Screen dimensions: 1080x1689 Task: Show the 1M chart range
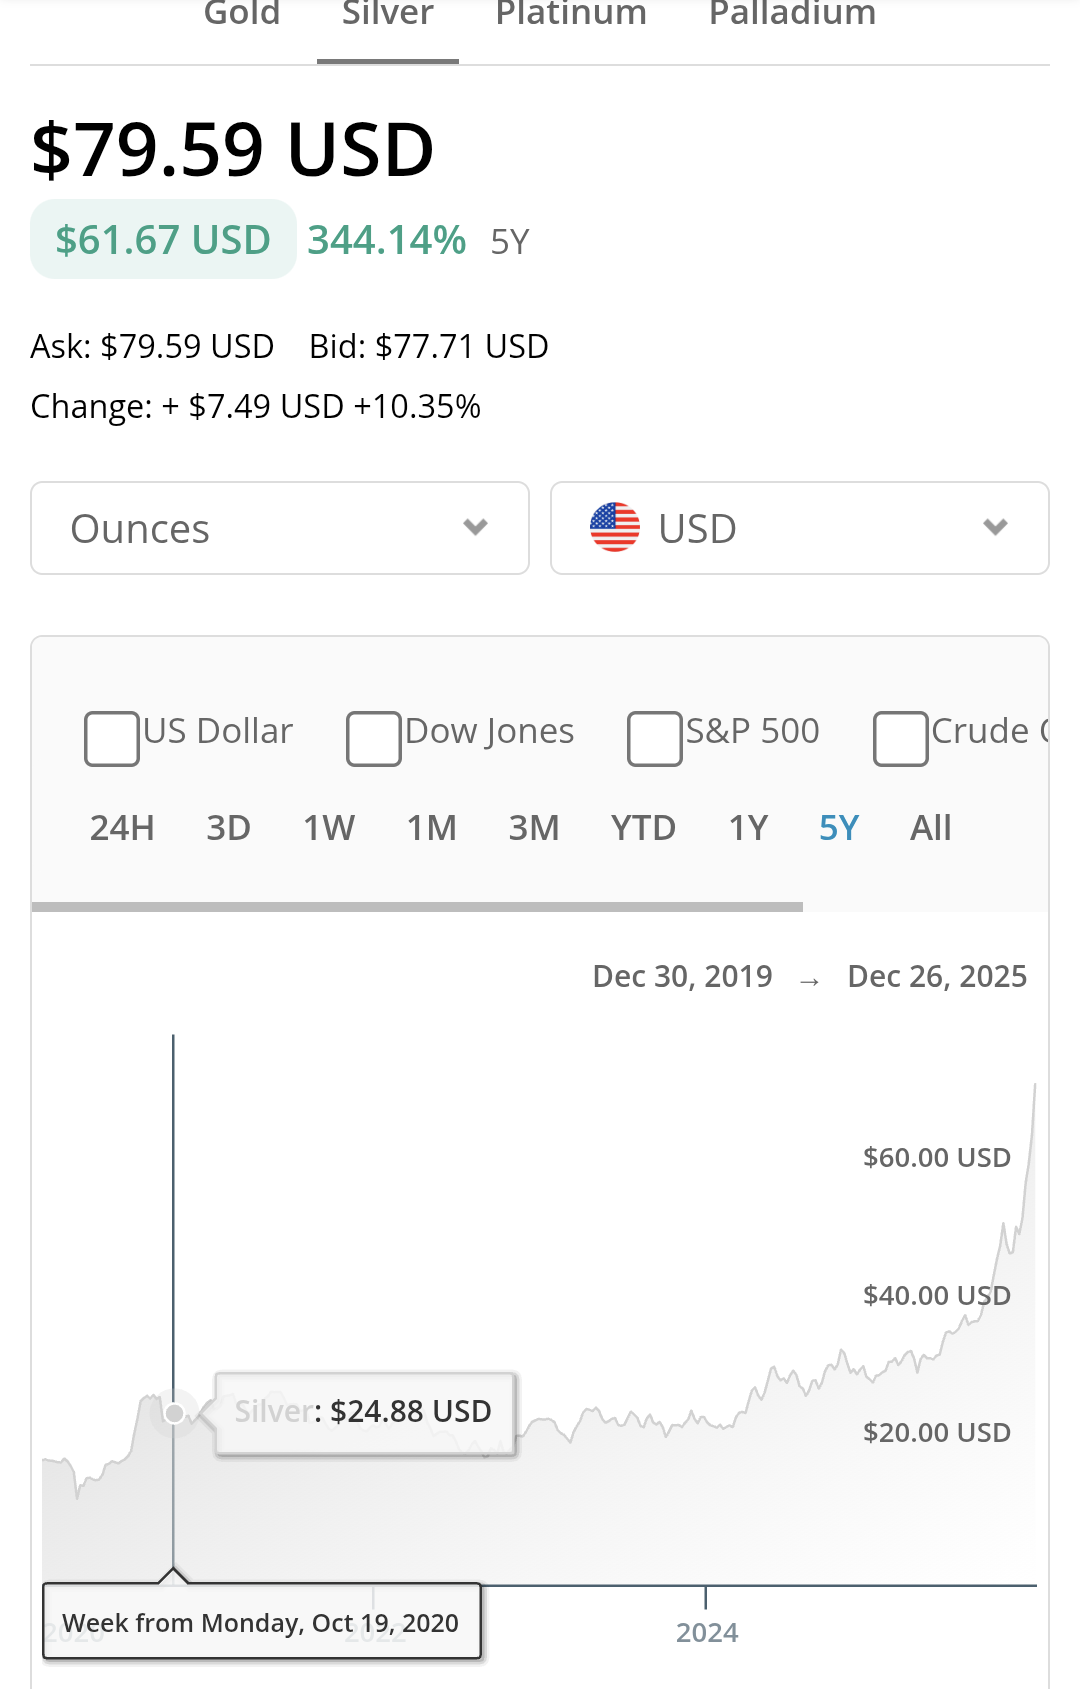pos(431,828)
